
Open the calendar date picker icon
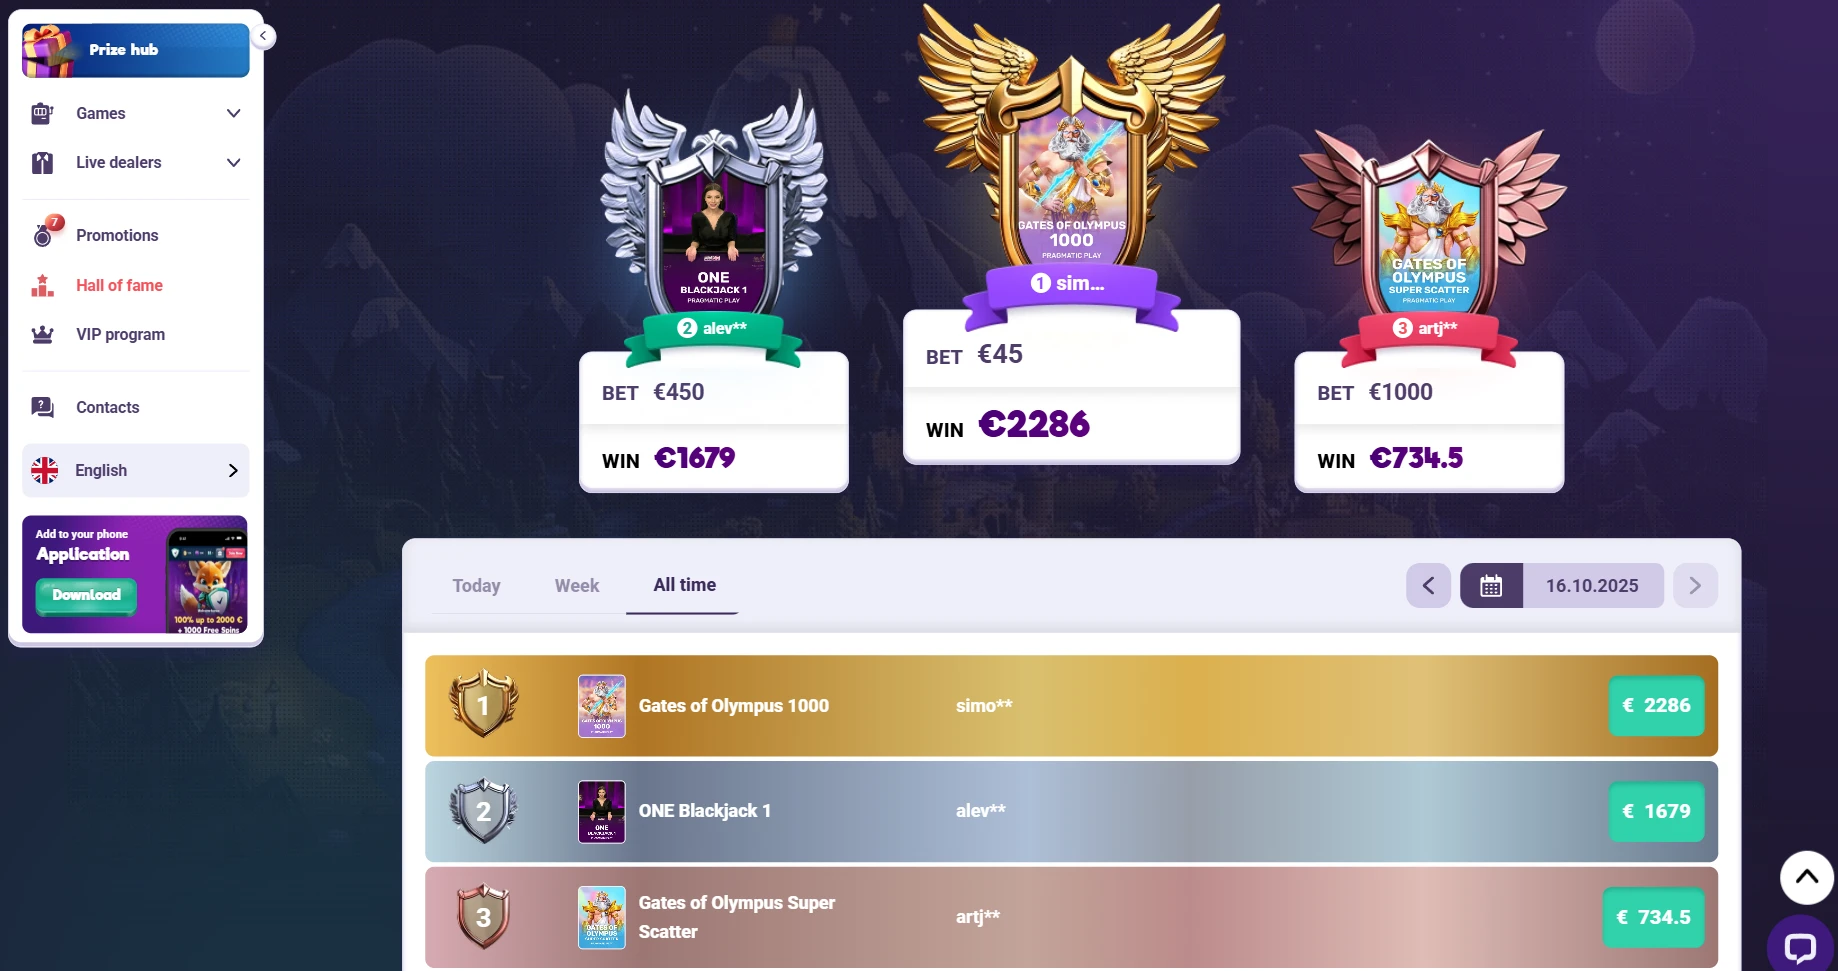pyautogui.click(x=1491, y=586)
